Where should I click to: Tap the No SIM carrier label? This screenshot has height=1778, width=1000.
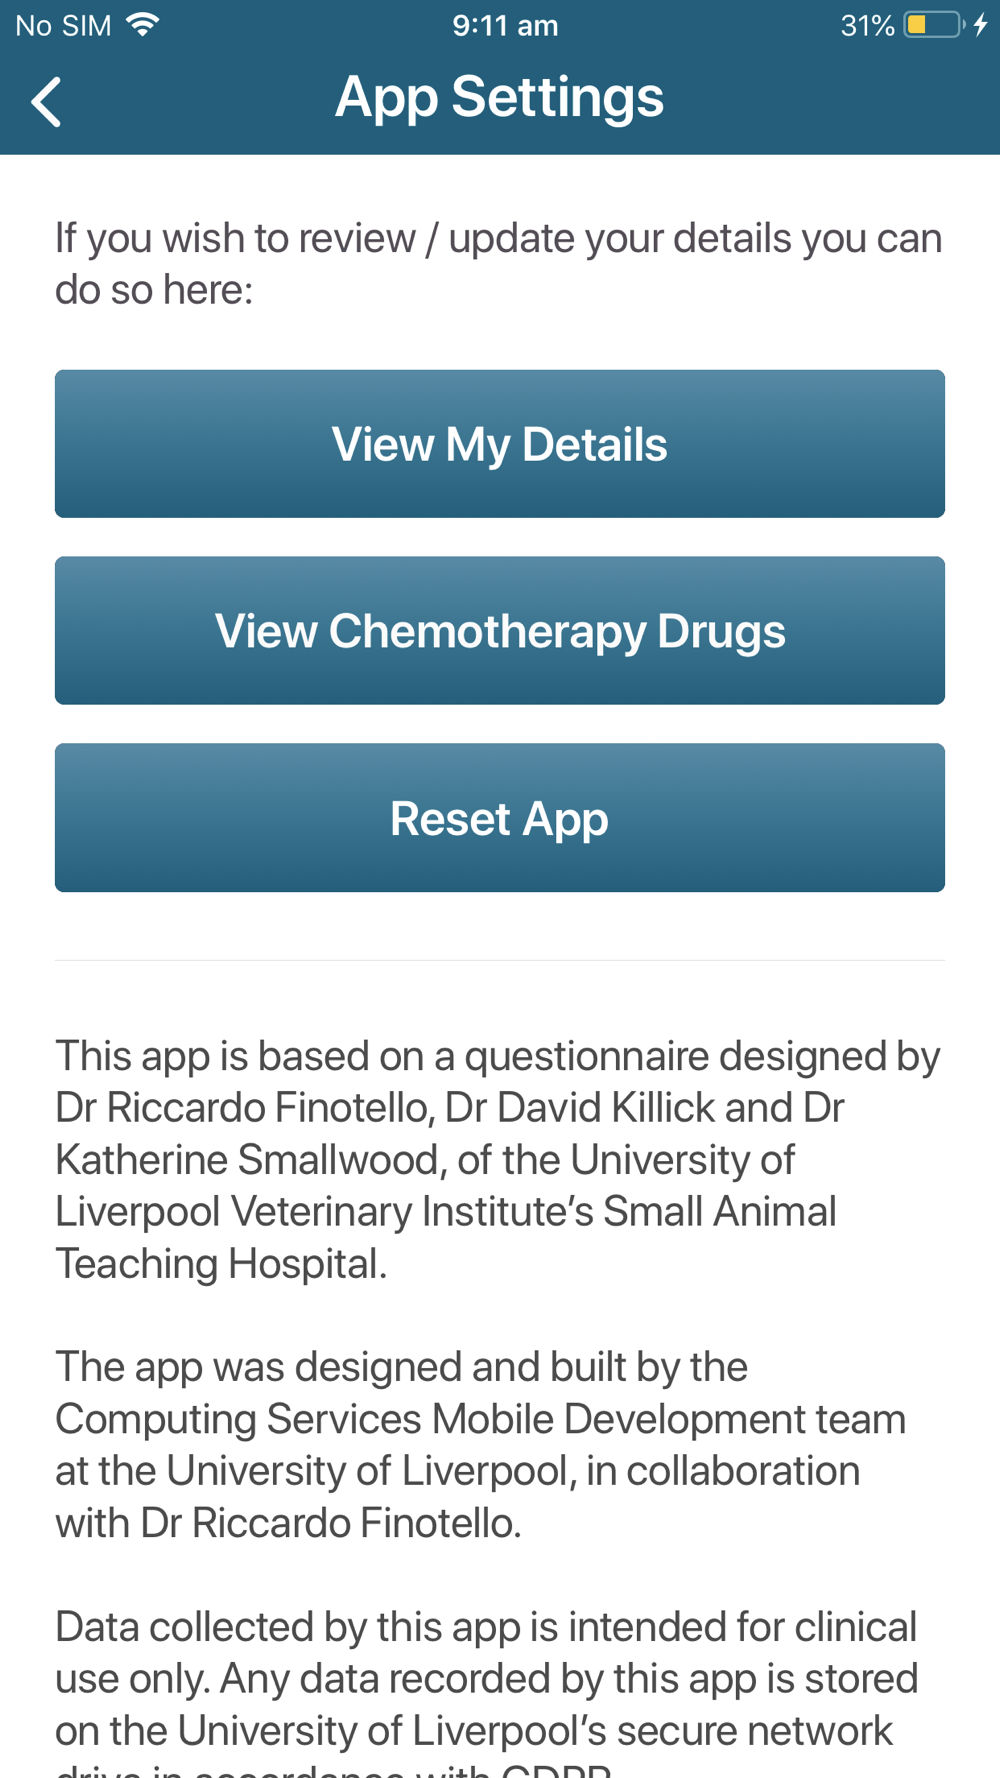[x=63, y=25]
